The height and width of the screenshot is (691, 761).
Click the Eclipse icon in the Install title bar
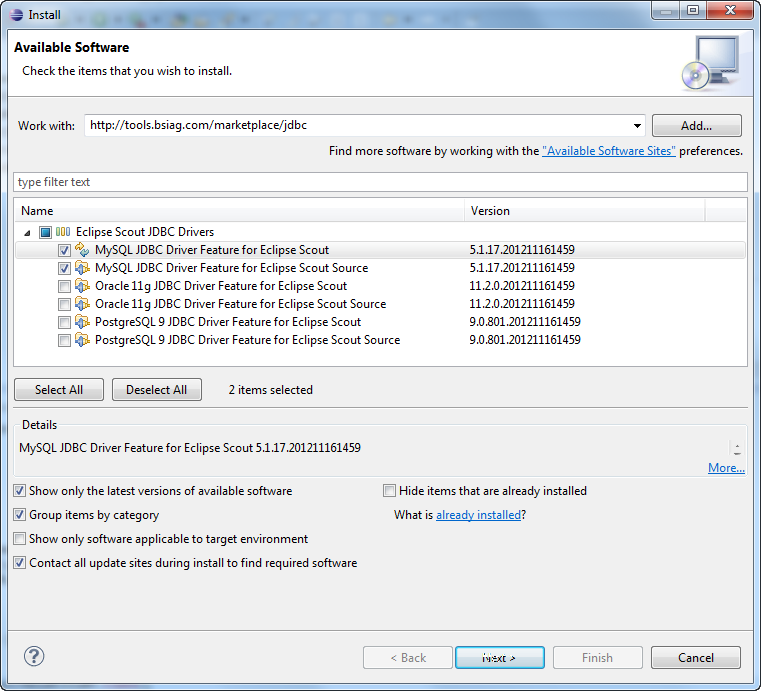(x=17, y=15)
